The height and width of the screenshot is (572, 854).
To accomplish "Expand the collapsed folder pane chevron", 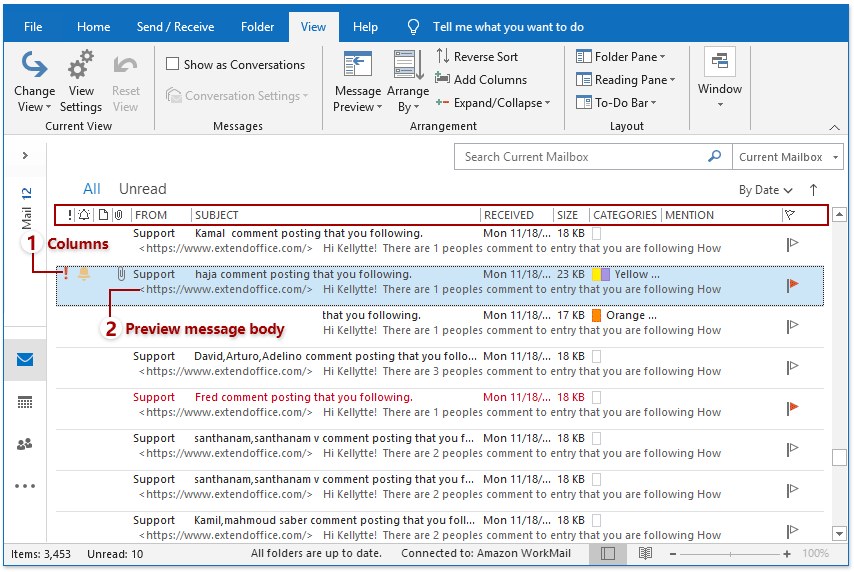I will [25, 156].
